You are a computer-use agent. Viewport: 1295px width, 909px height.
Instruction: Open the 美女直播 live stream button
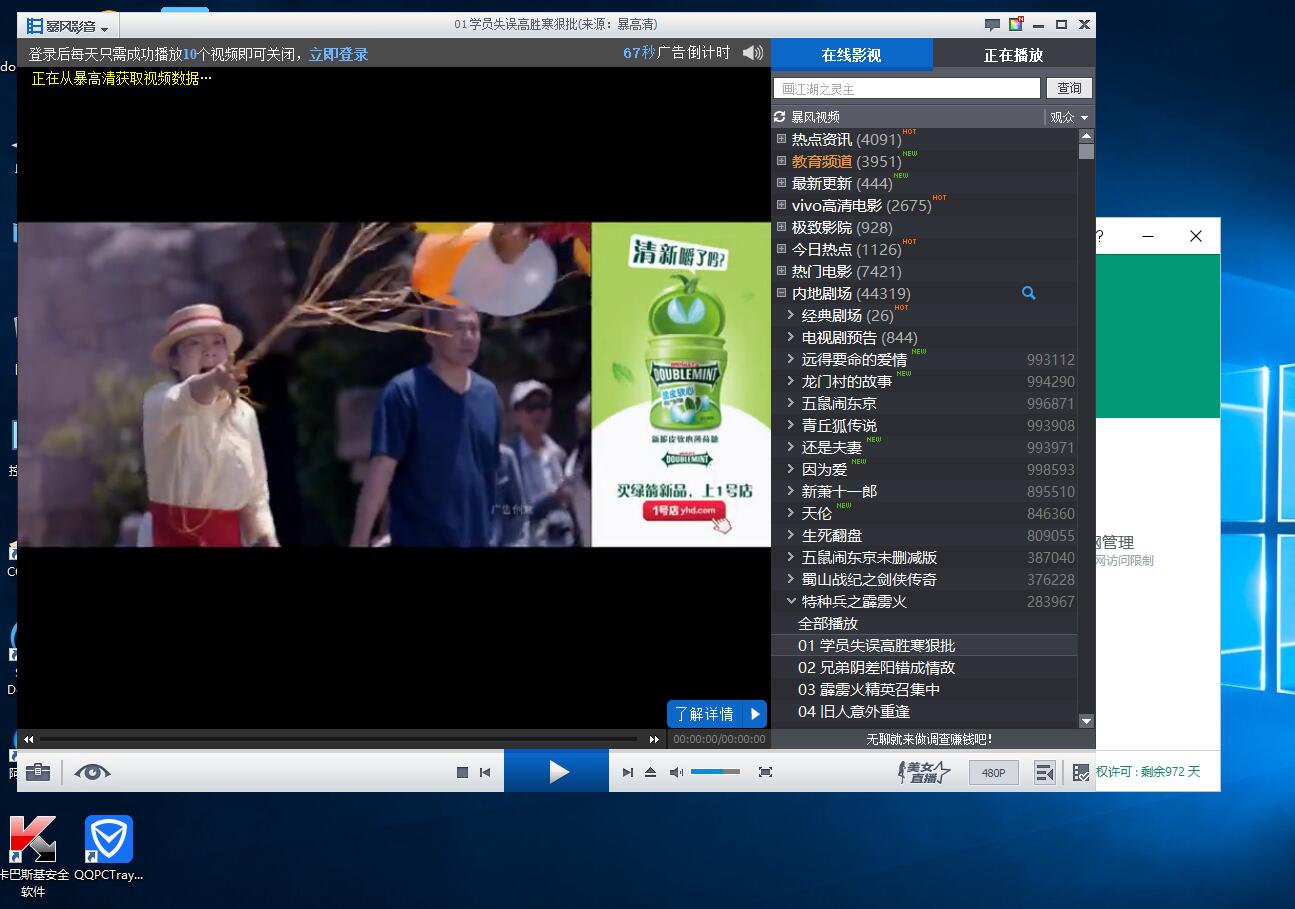tap(922, 772)
